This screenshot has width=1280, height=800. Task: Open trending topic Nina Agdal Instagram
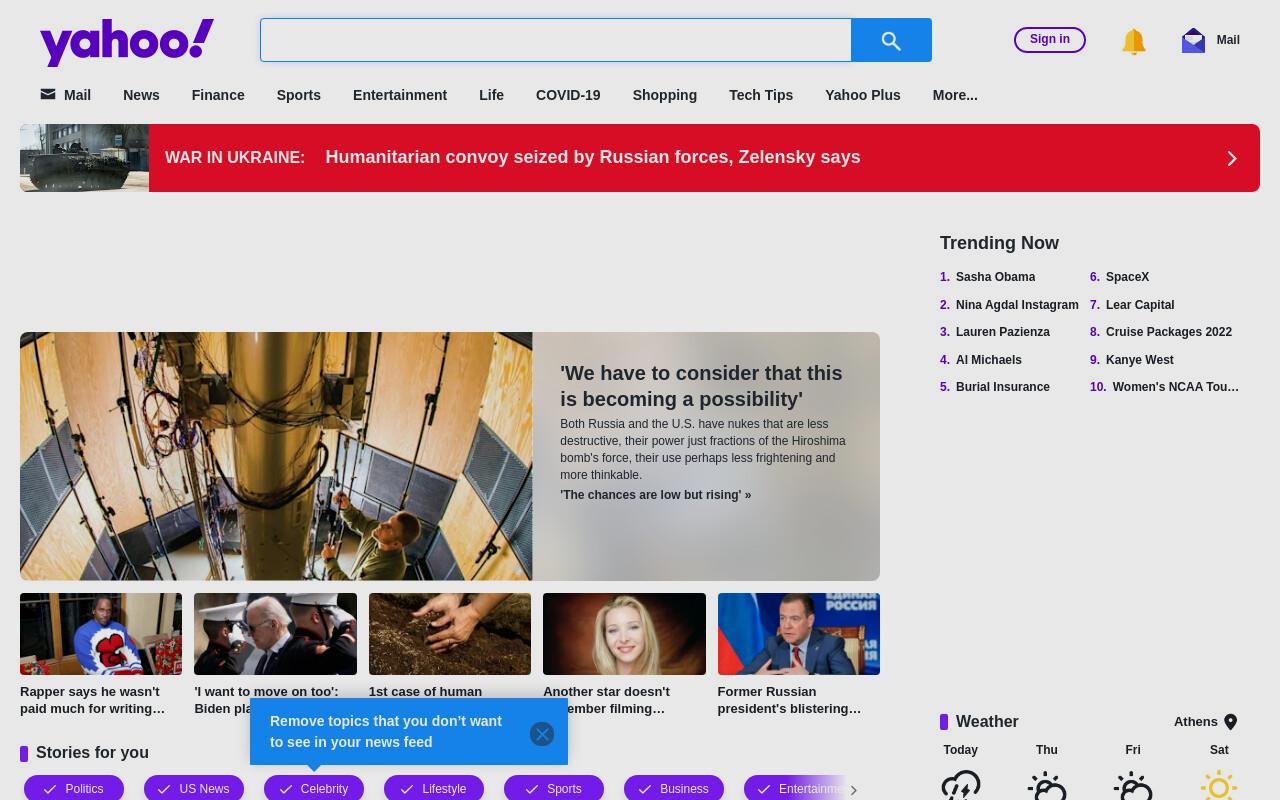pos(1017,305)
